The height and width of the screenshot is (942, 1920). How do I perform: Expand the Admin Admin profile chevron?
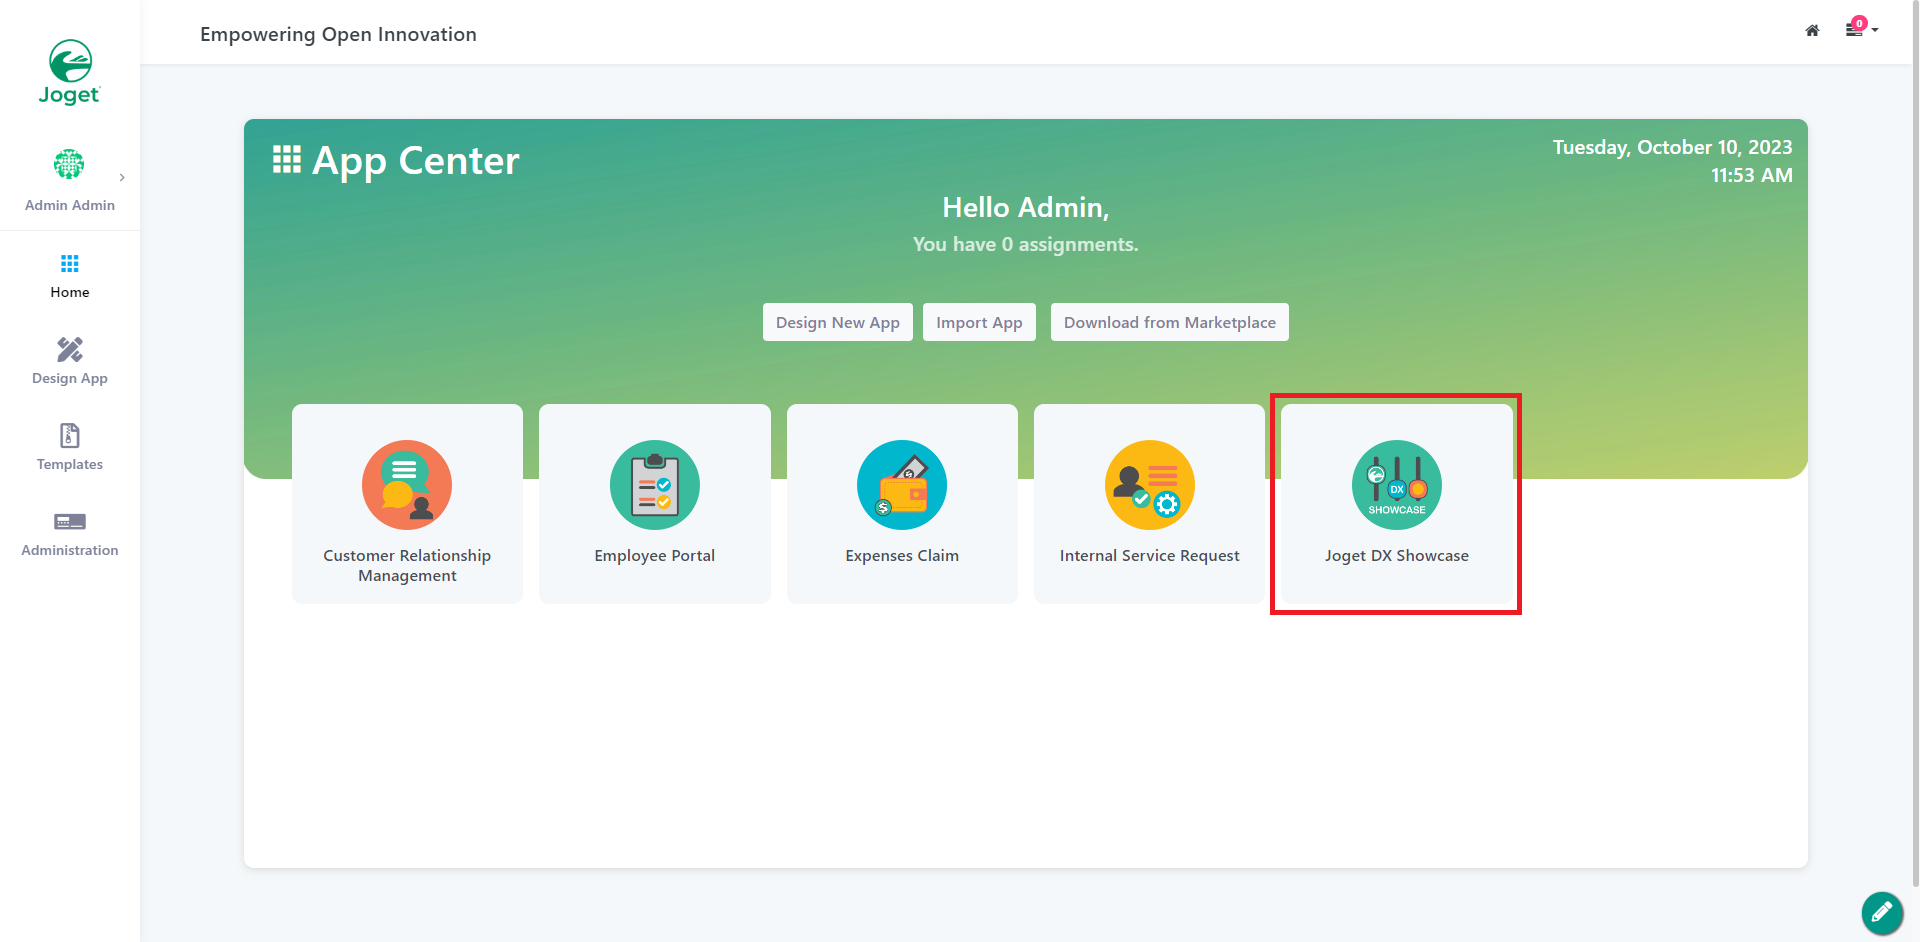122,178
